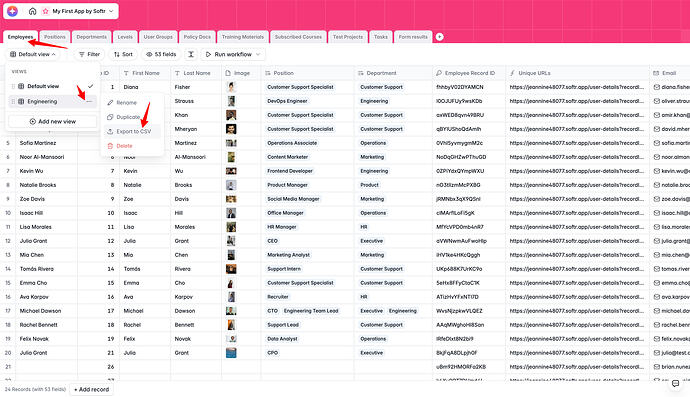Click the Social Media Manager position tag

(294, 199)
